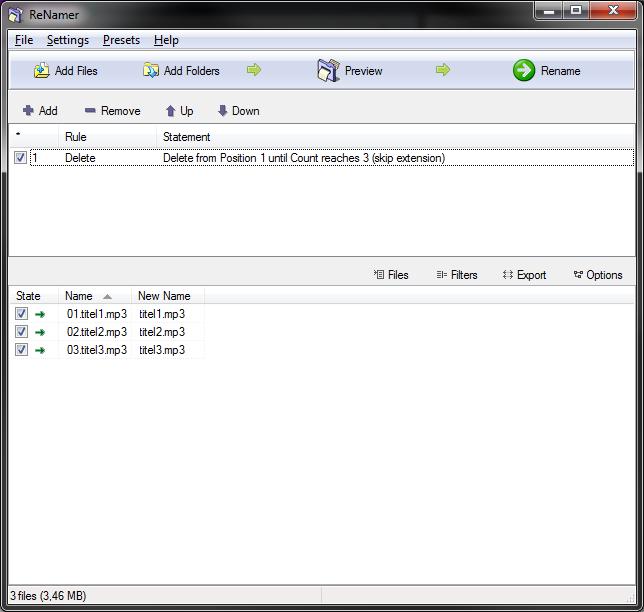Screen dimensions: 644x612
Task: Select file name 03.titel3.mp3
Action: coord(97,350)
